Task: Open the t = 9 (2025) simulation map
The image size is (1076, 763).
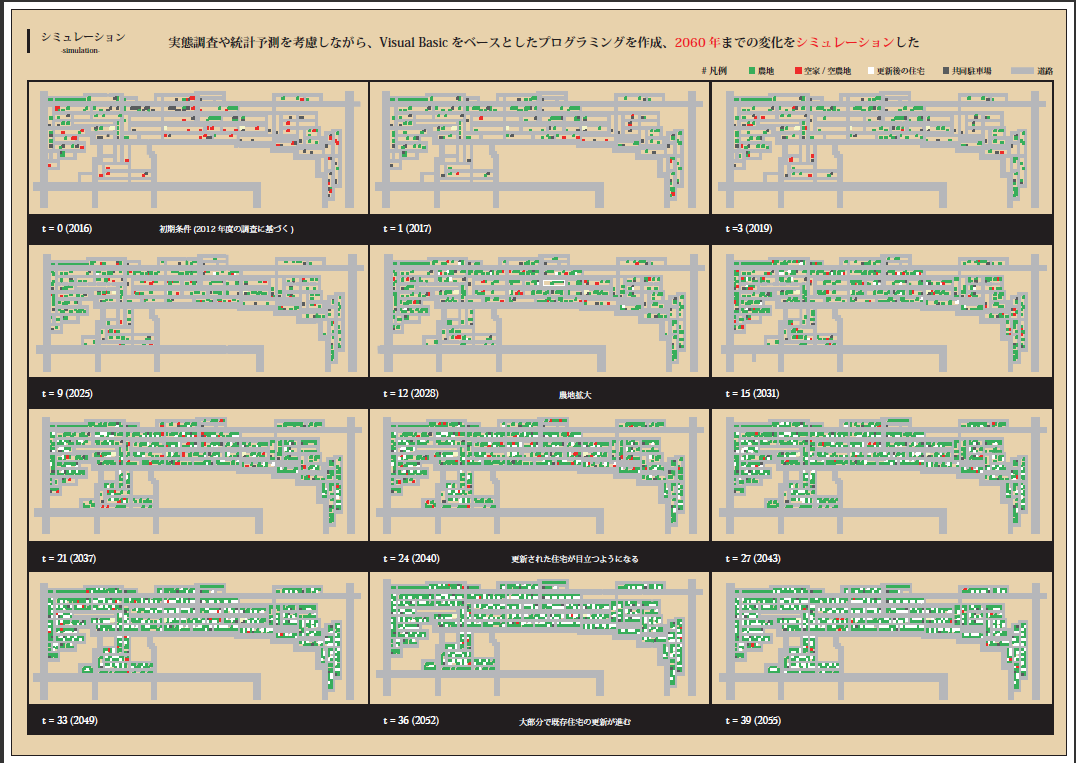Action: coord(198,311)
